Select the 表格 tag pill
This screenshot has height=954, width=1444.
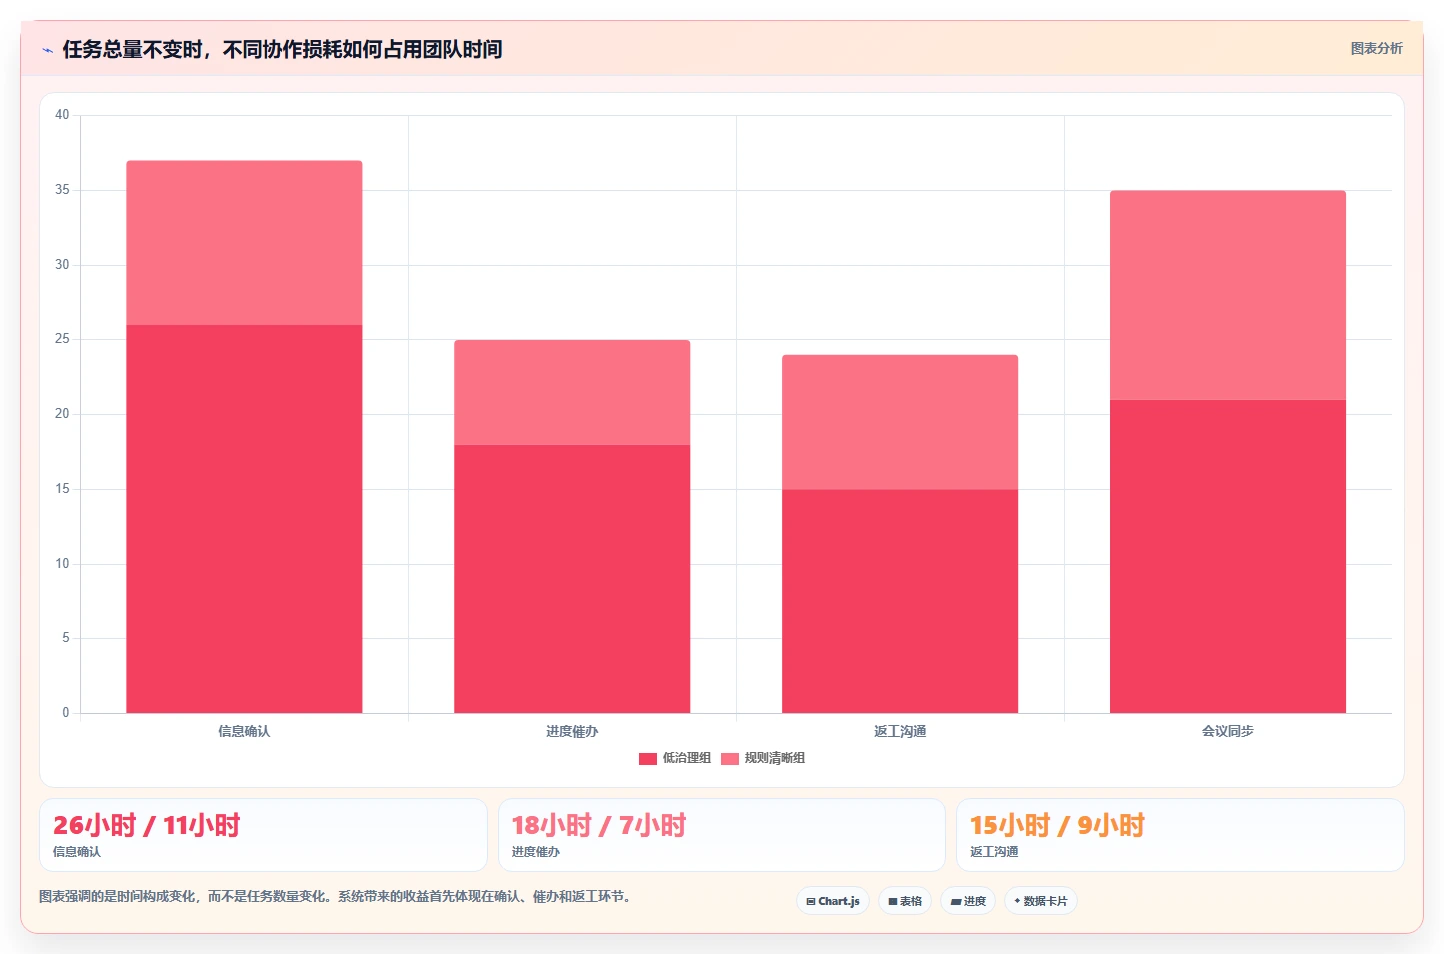905,901
